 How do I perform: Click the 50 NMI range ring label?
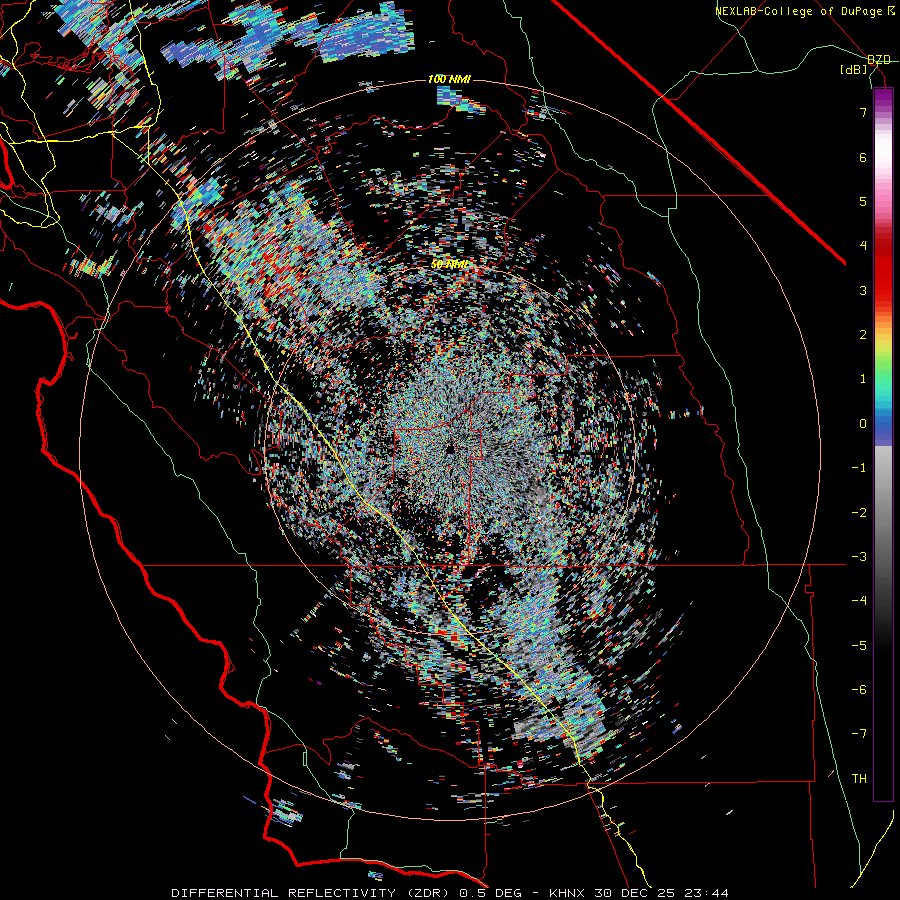(x=449, y=265)
